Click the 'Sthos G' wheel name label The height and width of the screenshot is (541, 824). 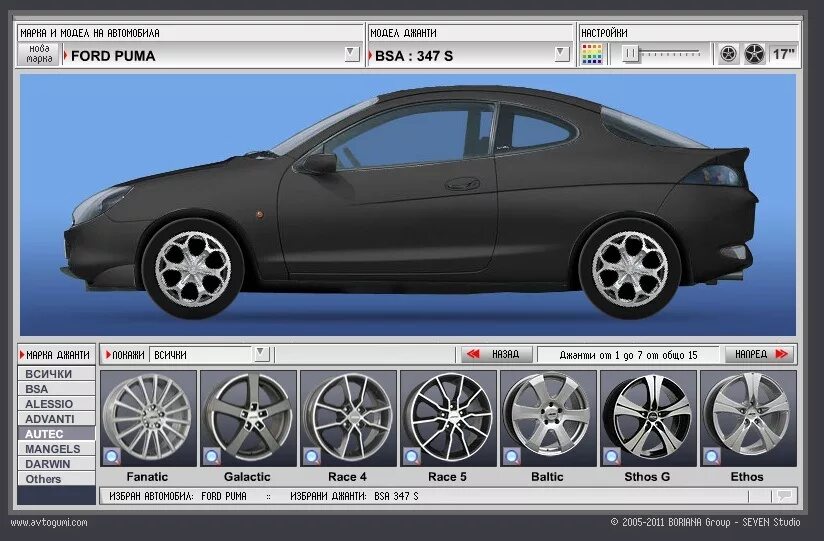tap(647, 477)
